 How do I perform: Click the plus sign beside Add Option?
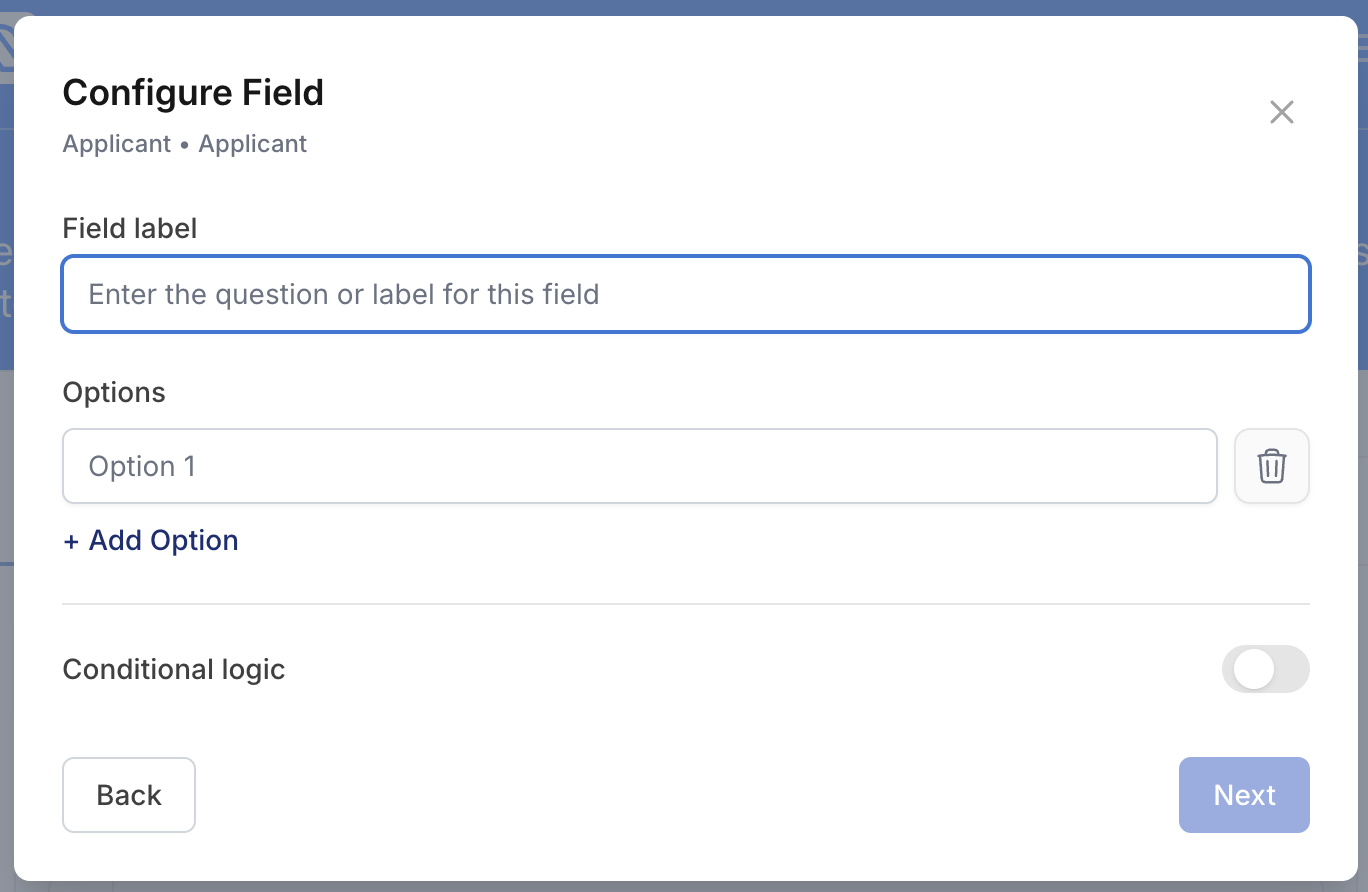click(x=71, y=541)
